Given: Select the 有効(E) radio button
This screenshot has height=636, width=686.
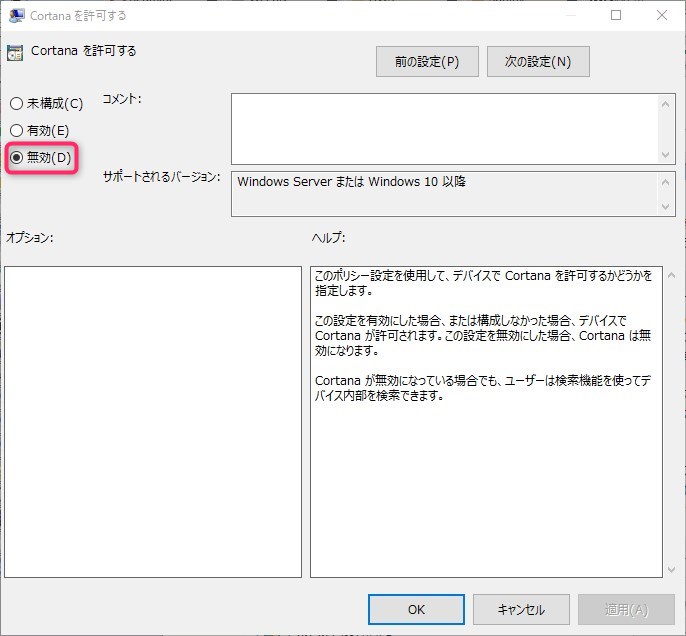Looking at the screenshot, I should tap(17, 130).
